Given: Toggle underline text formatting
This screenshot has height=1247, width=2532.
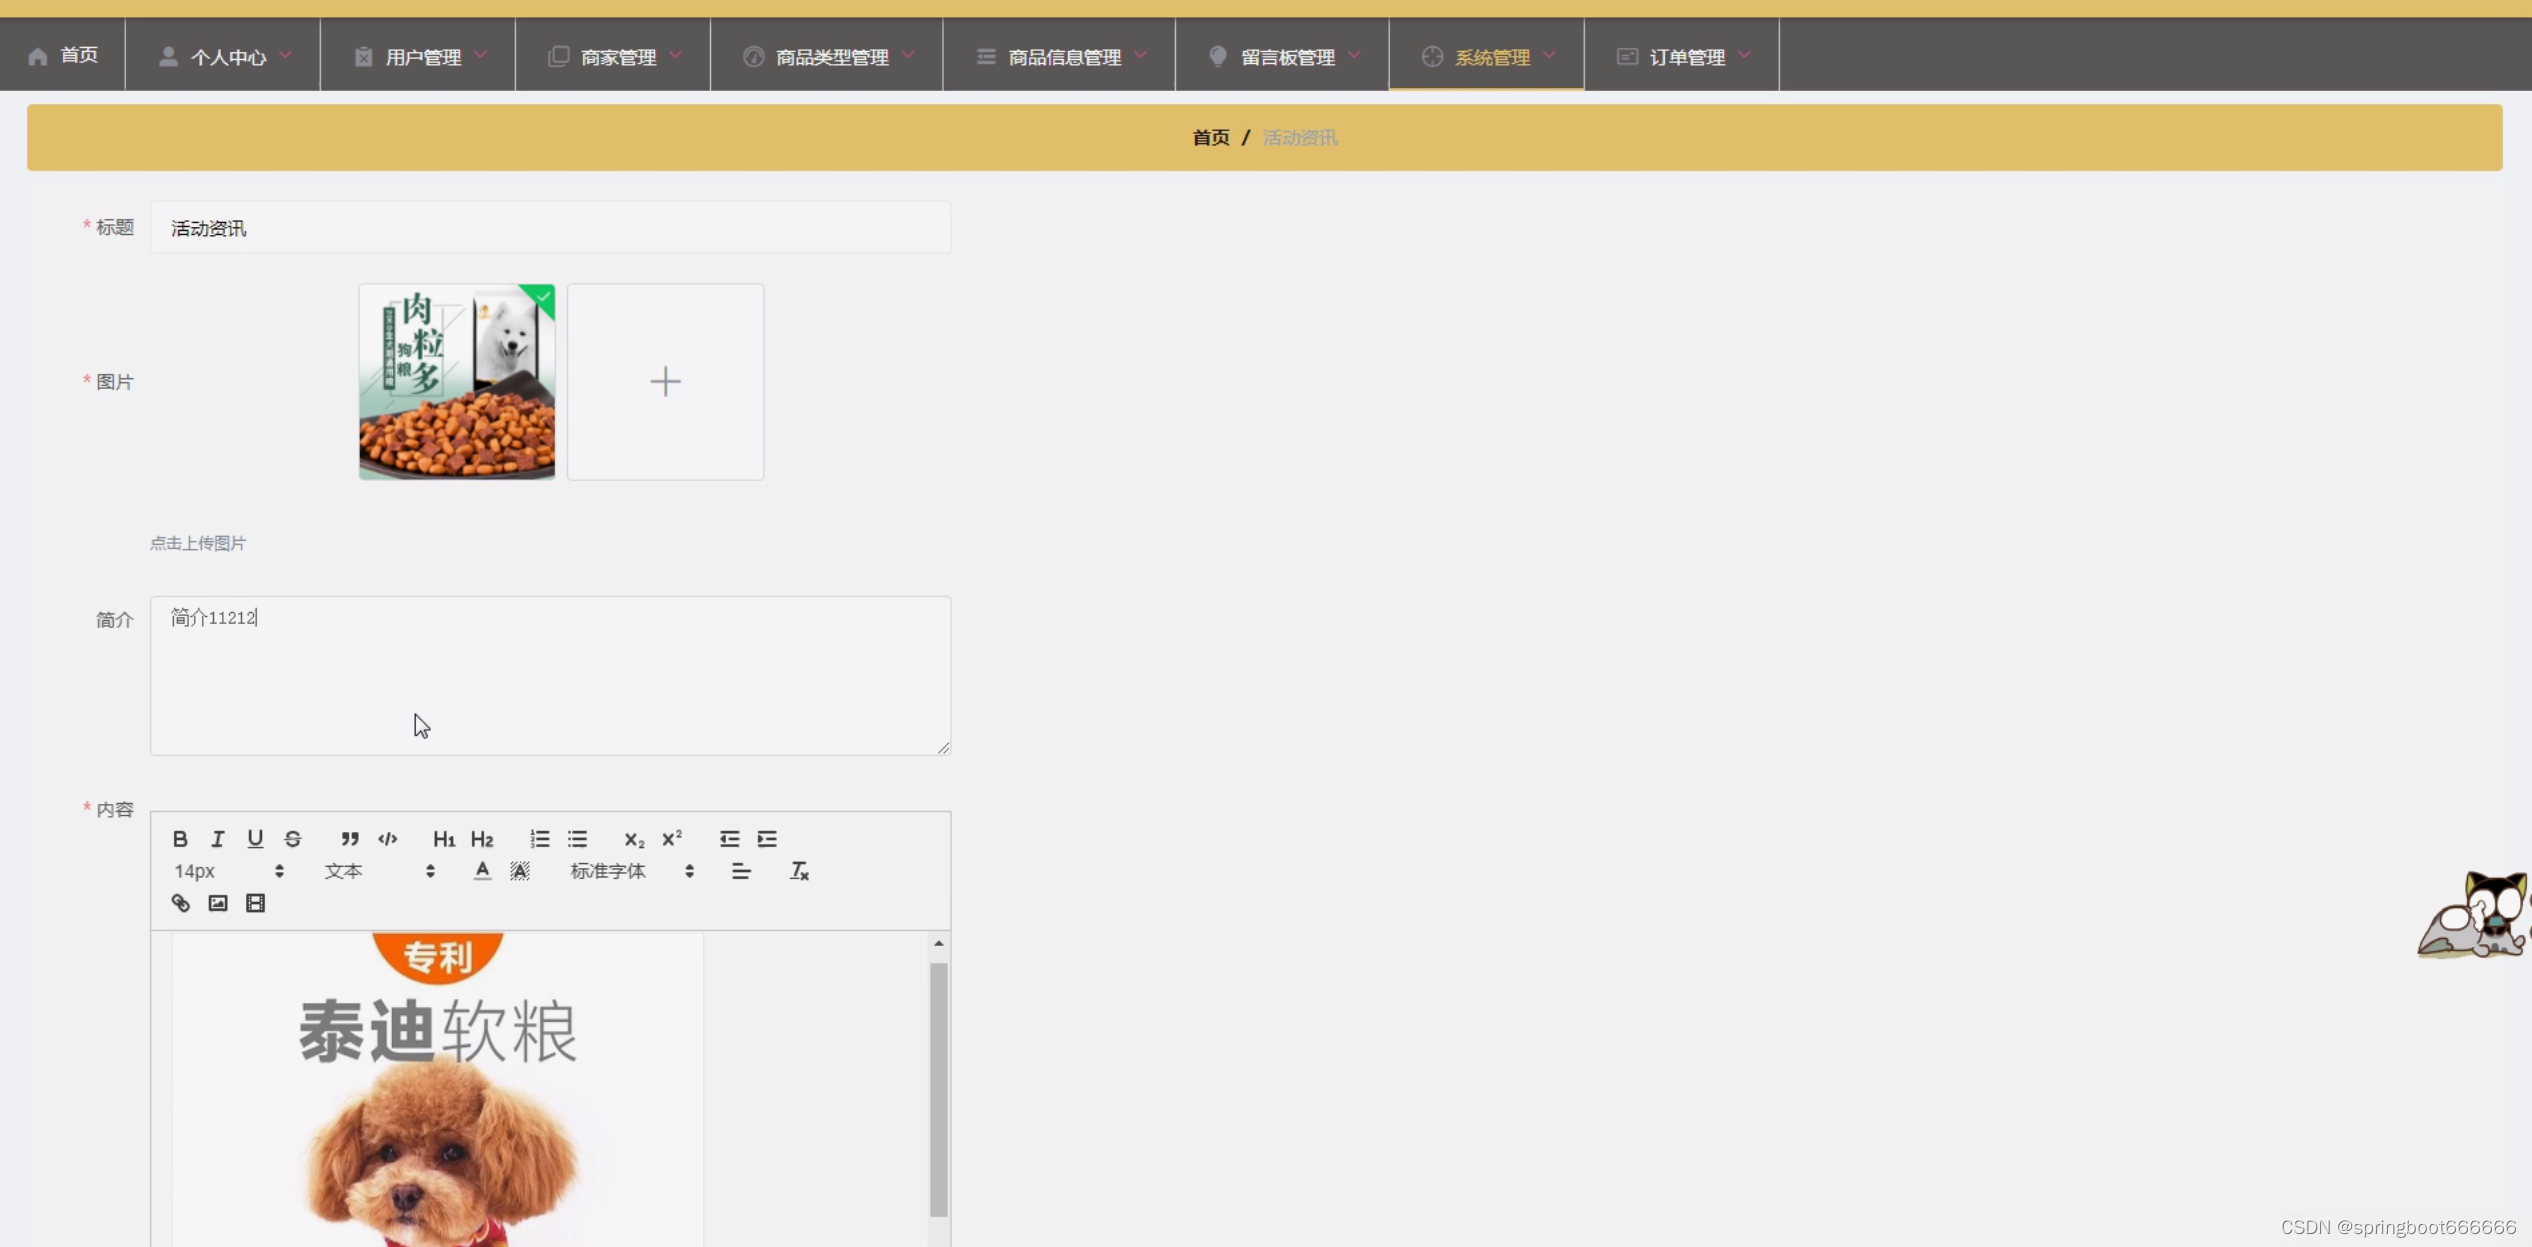Looking at the screenshot, I should click(255, 839).
